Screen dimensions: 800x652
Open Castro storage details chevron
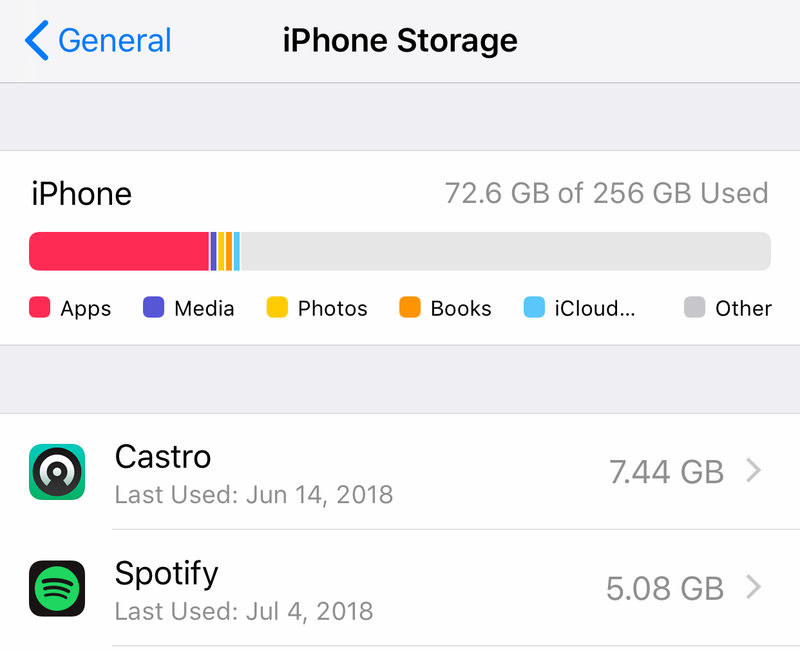(754, 470)
